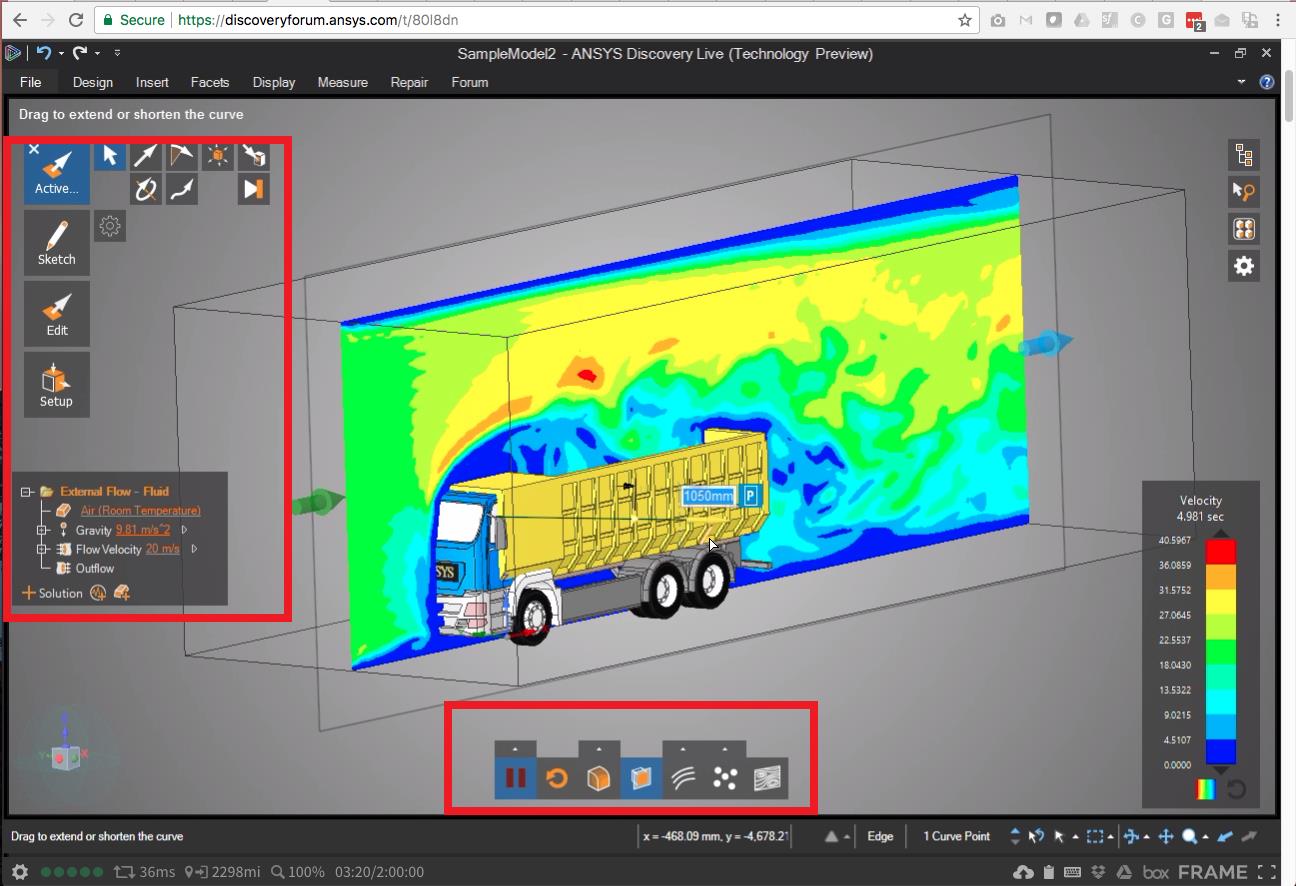
Task: Add a new Solution with plus button
Action: [x=29, y=593]
